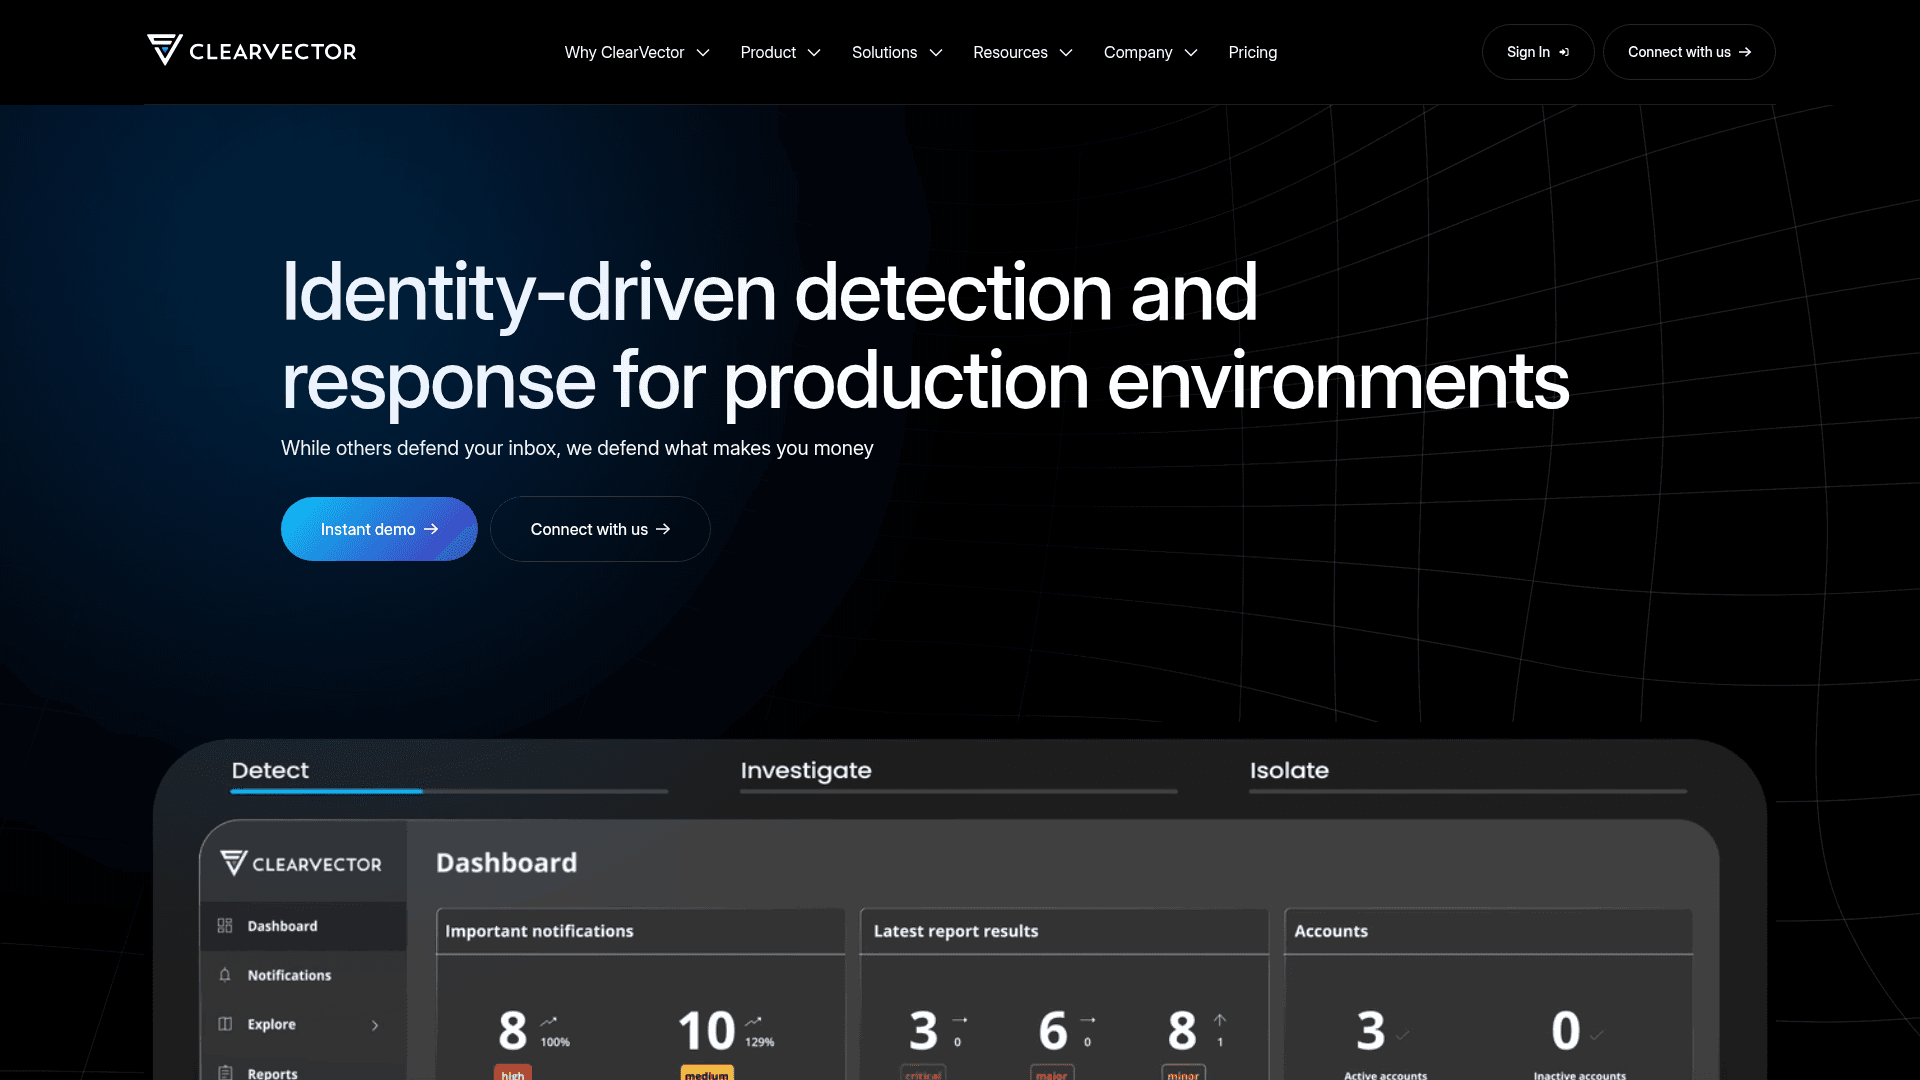Screen dimensions: 1920x1080
Task: Click the Sign In login arrow icon
Action: click(1564, 52)
